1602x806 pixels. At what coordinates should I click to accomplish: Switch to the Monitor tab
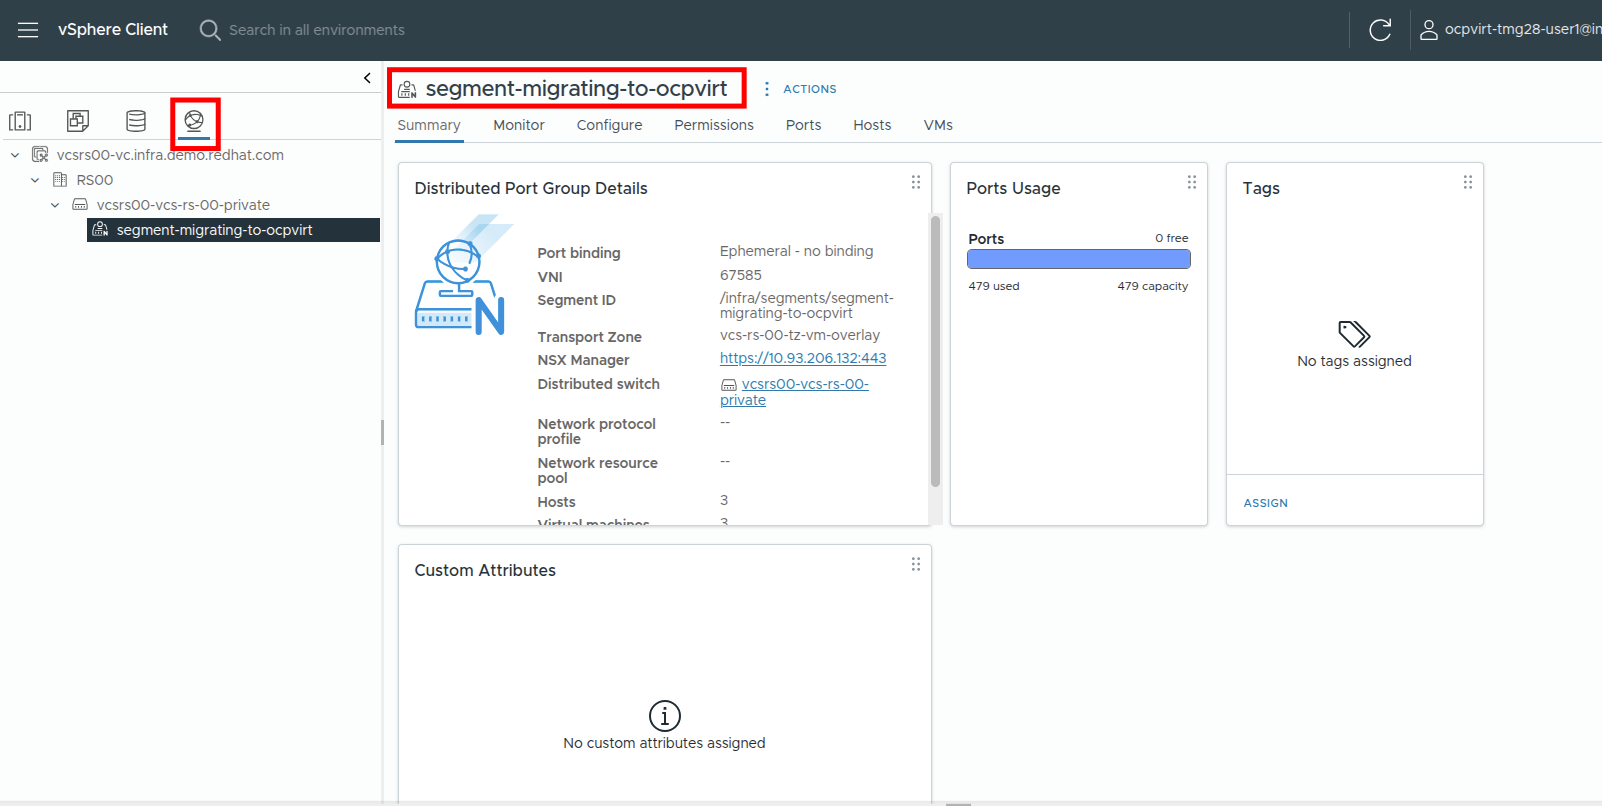pos(518,125)
